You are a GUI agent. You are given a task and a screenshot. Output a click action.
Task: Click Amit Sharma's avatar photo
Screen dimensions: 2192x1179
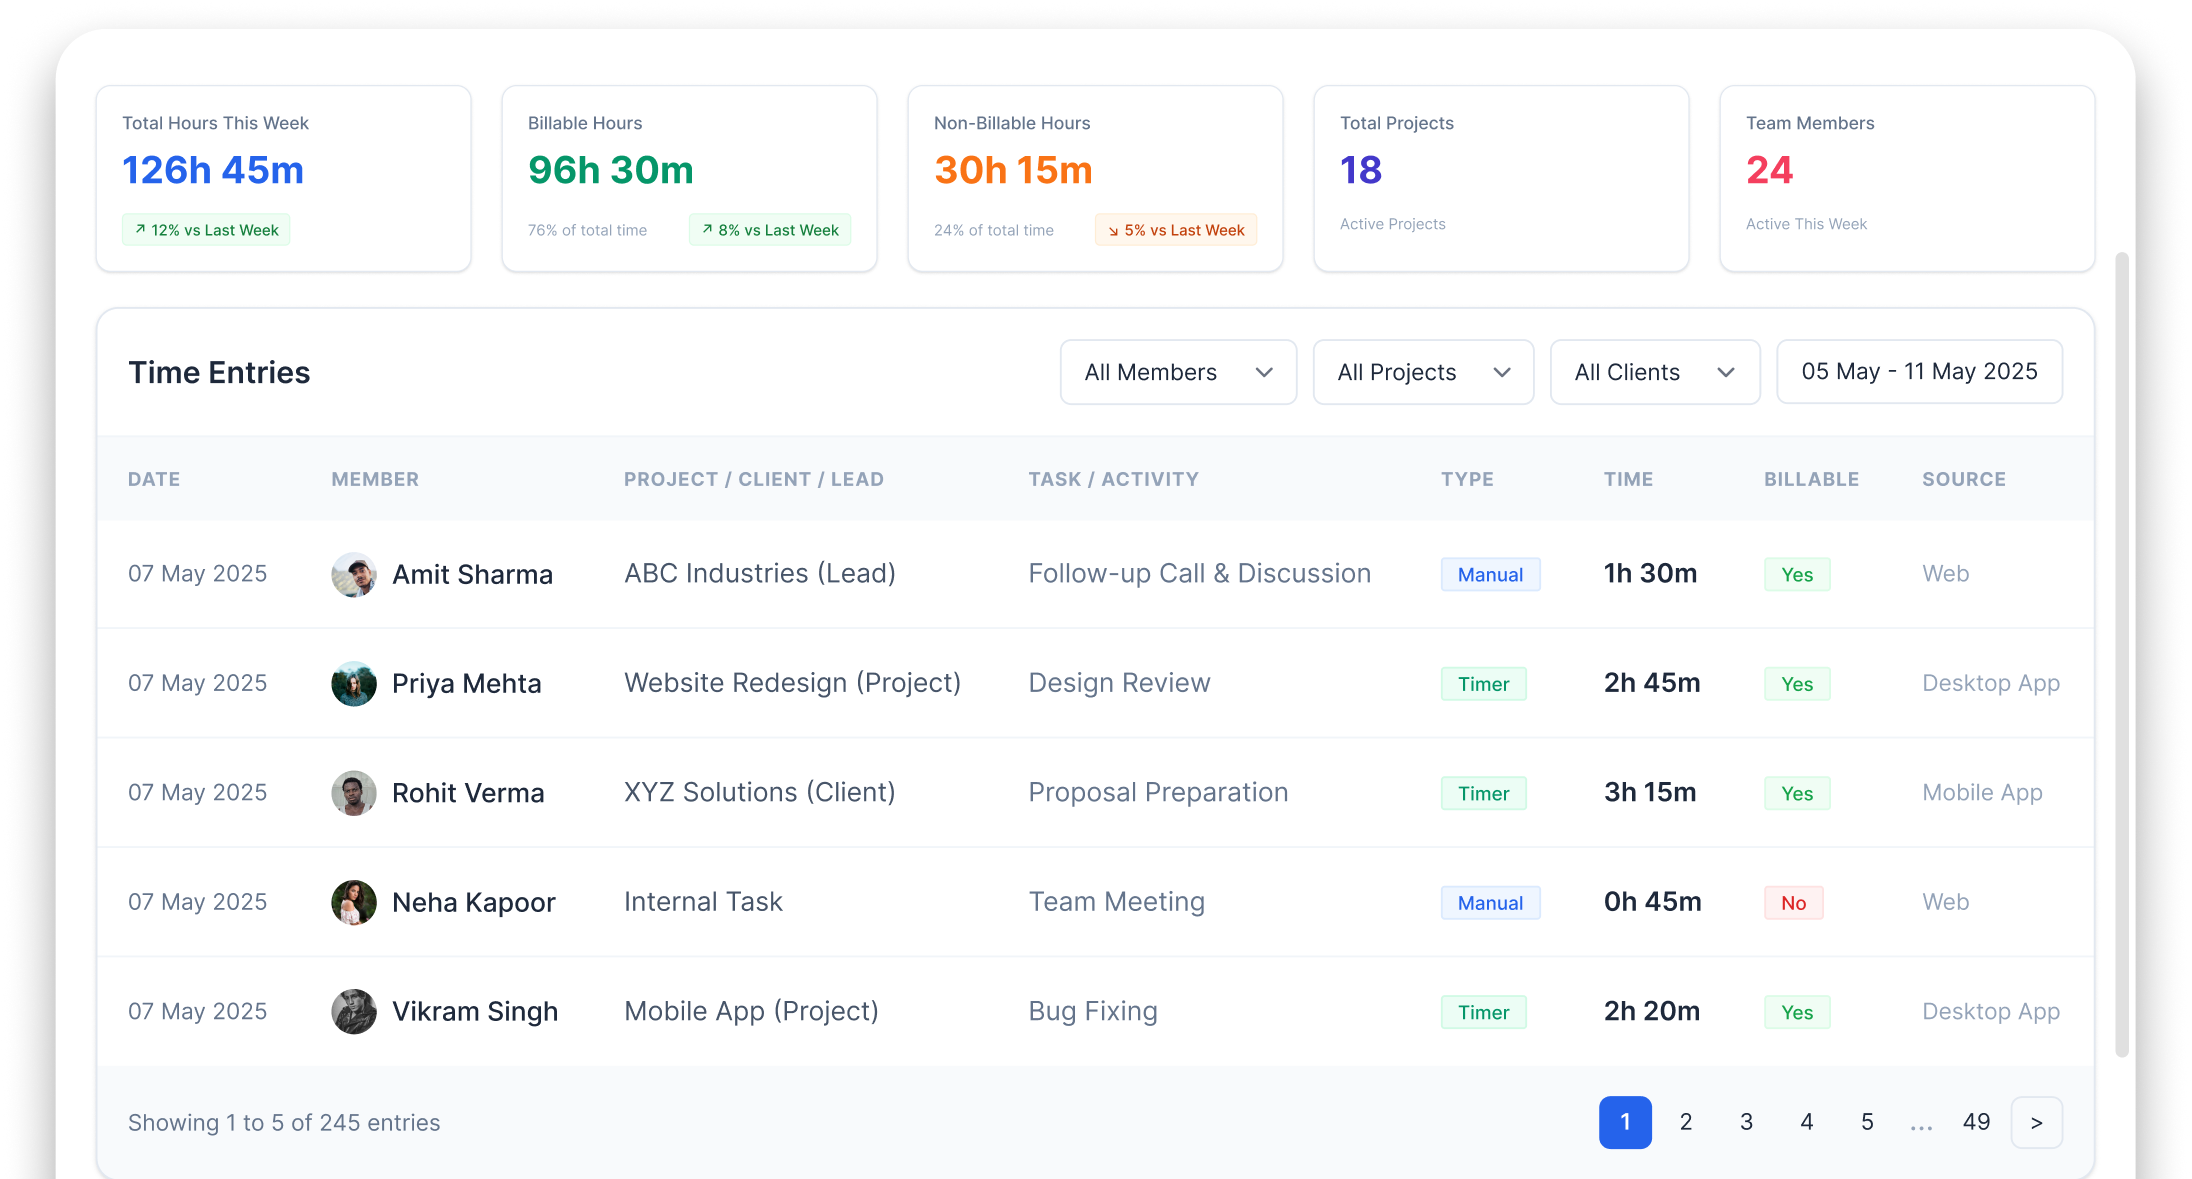pos(354,574)
